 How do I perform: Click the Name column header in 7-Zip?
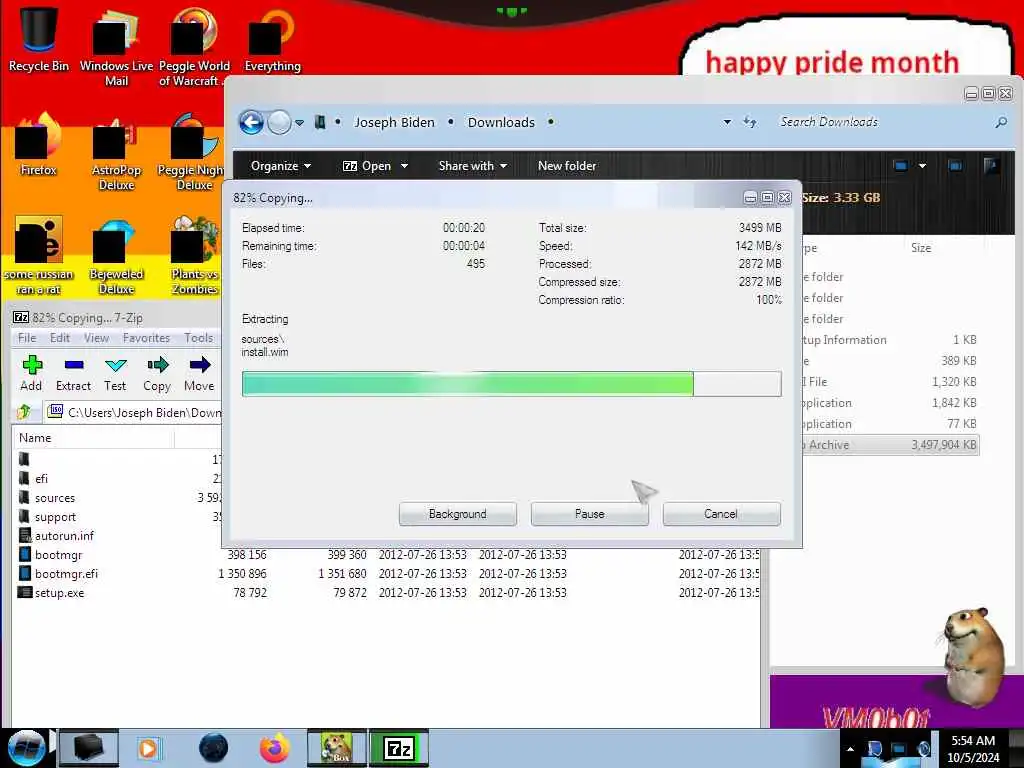pos(93,438)
